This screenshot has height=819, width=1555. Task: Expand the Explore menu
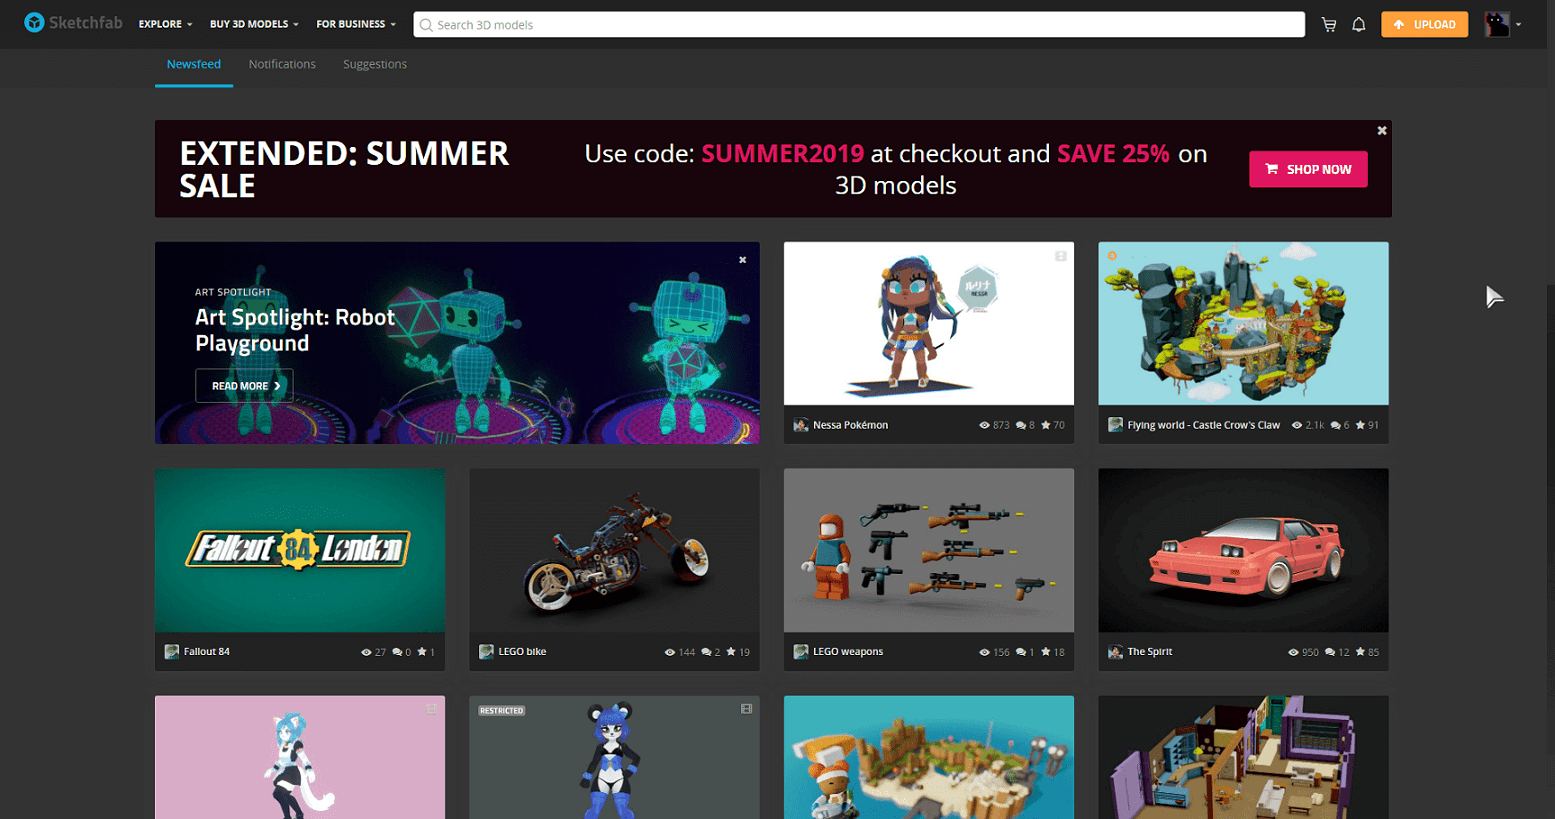(x=165, y=24)
